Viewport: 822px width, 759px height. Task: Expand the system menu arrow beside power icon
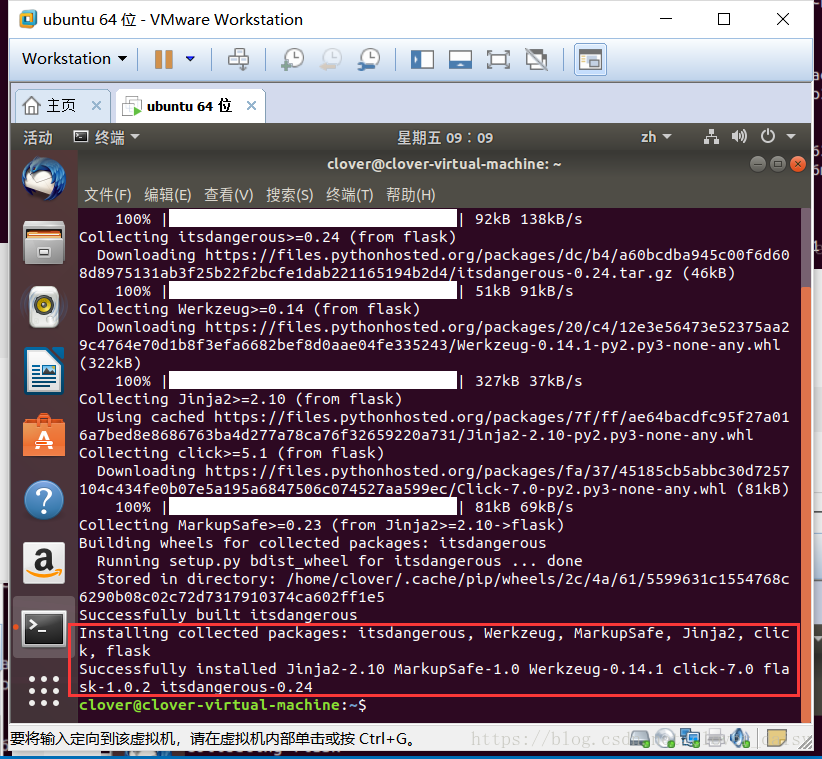click(791, 137)
